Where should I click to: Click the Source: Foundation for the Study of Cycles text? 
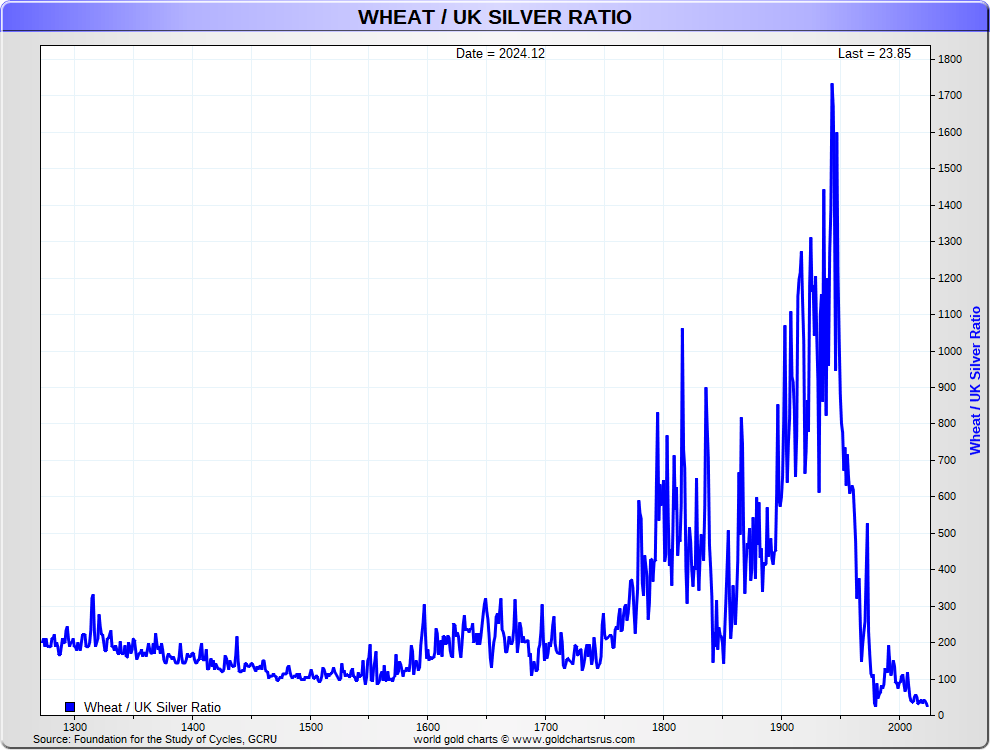tap(155, 740)
